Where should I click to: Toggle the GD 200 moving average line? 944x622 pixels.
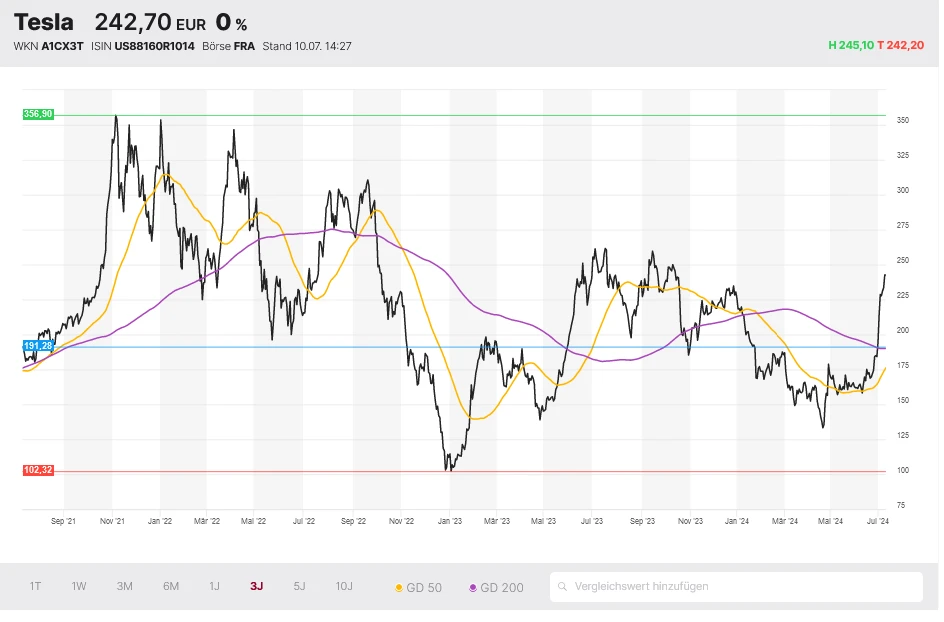coord(496,588)
